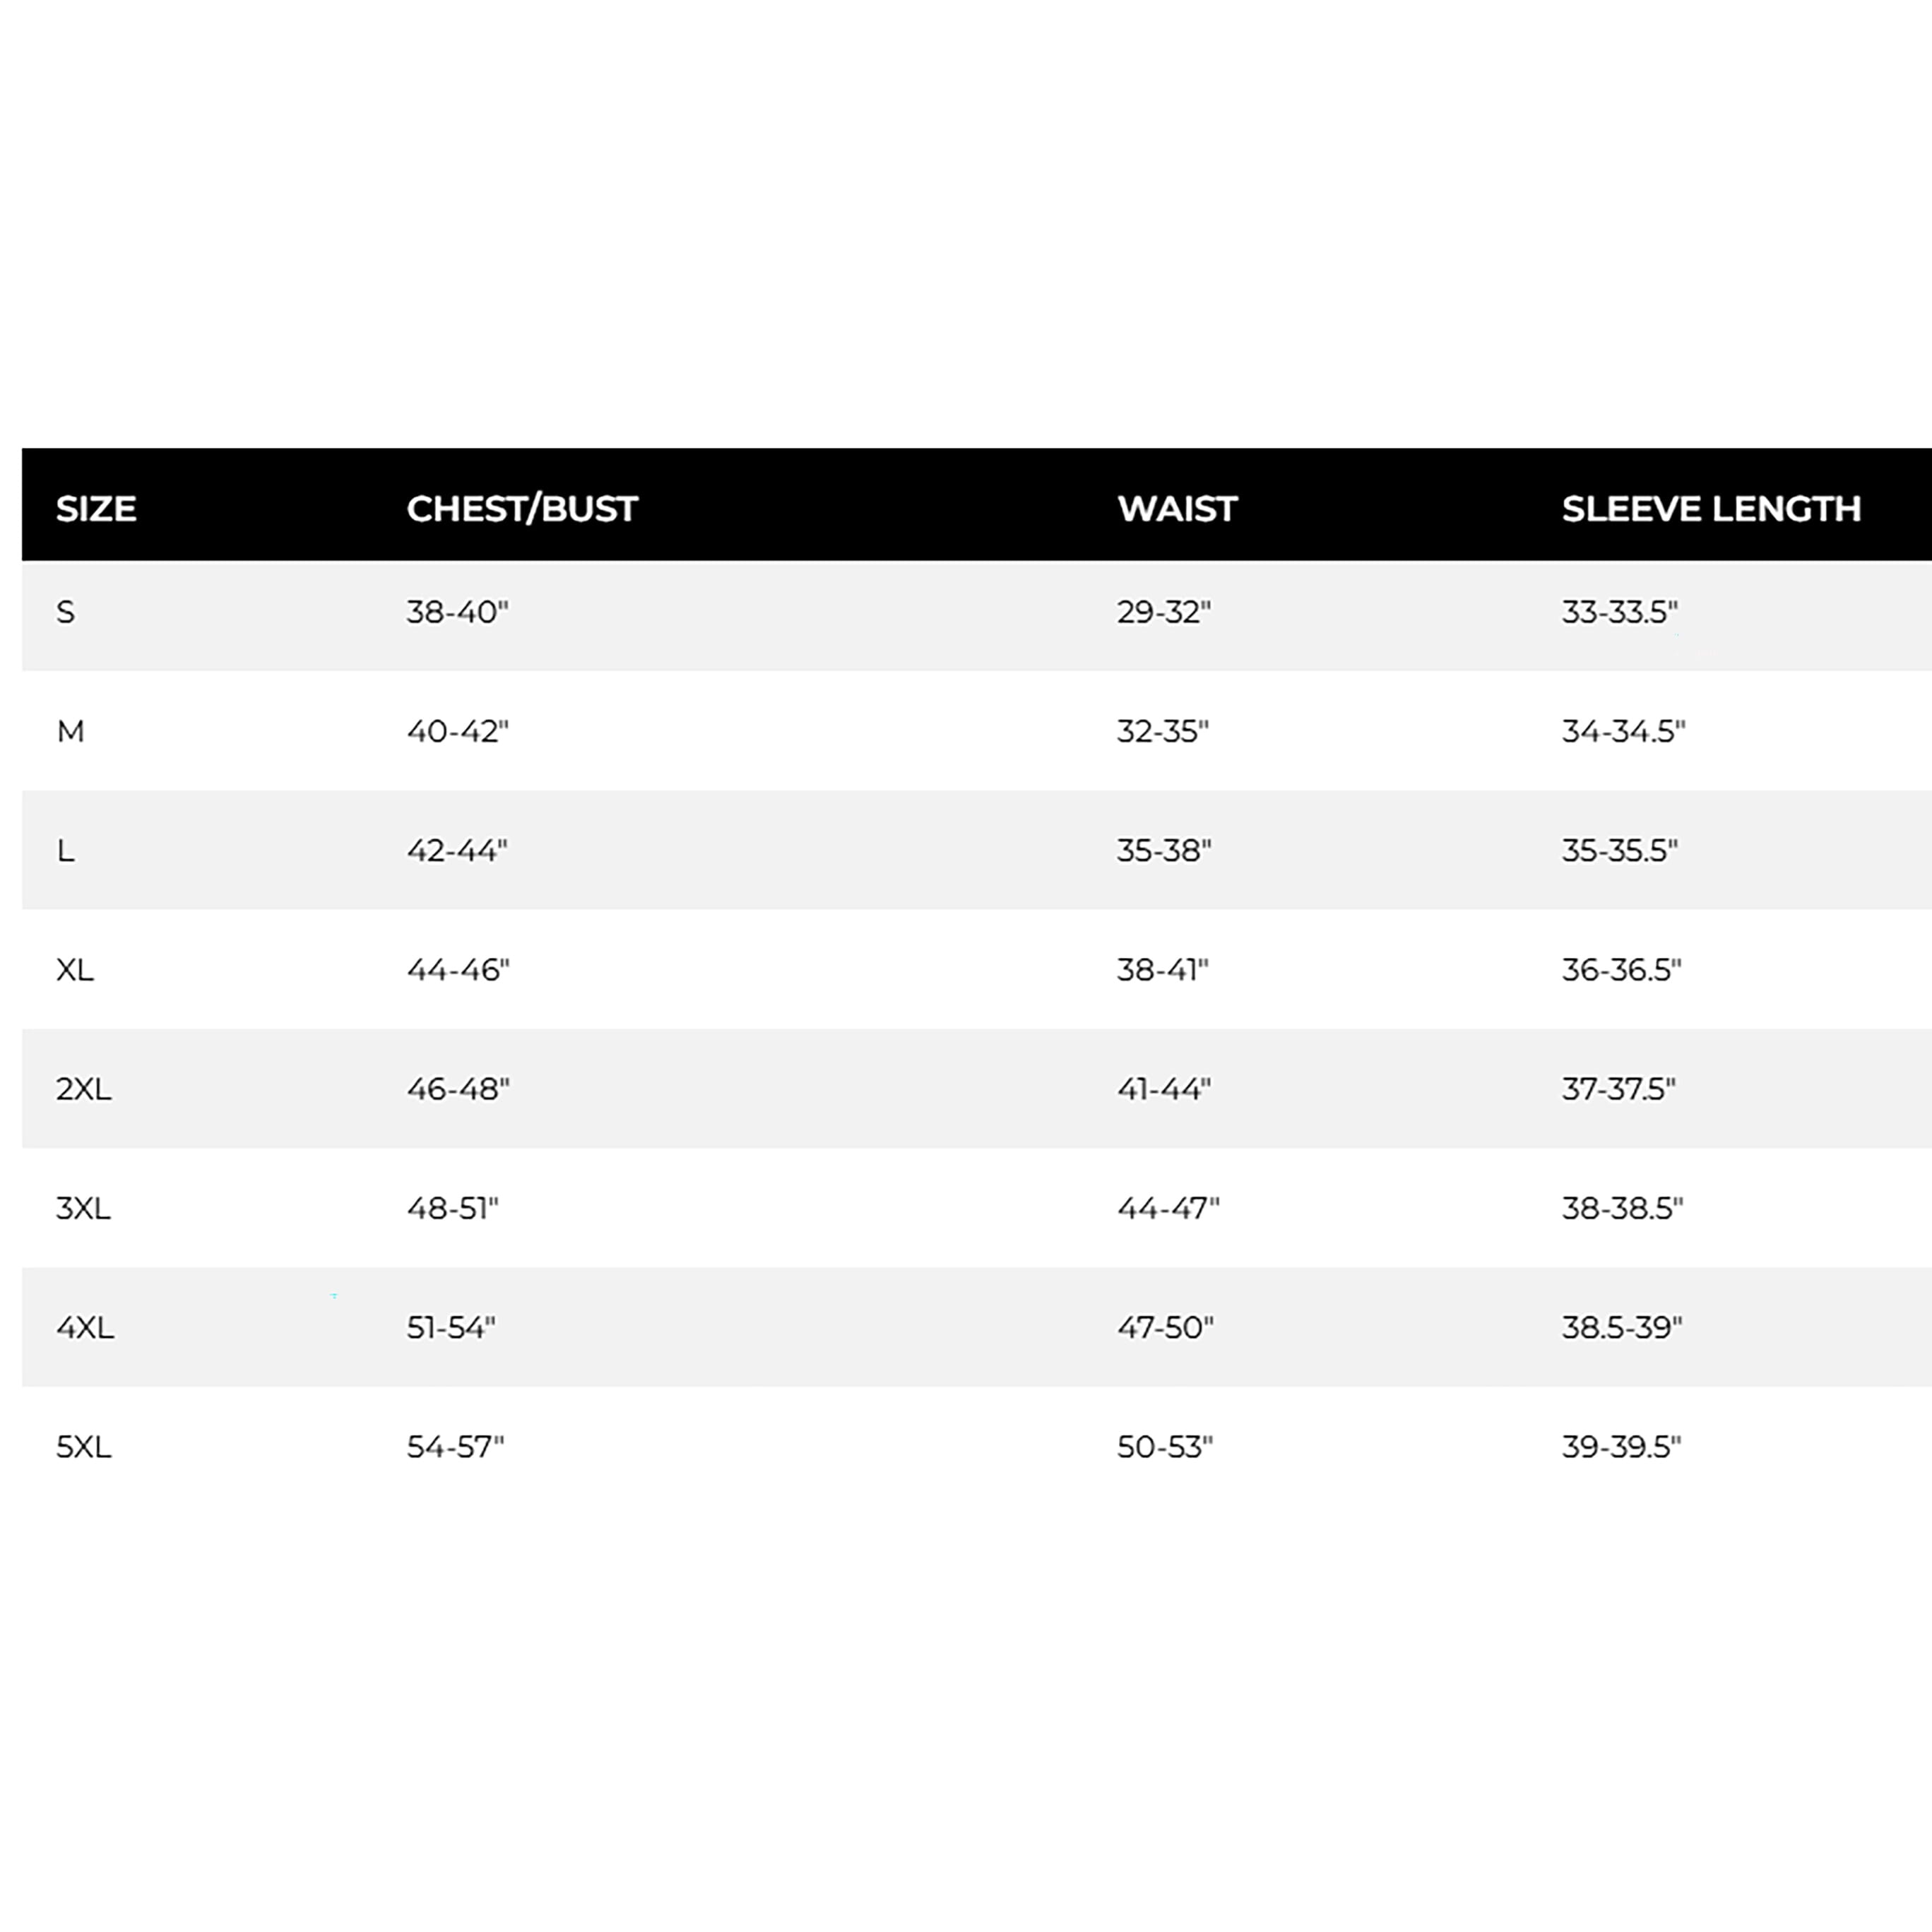The image size is (1932, 1932).
Task: Click the CHEST/BUST column header
Action: 522,509
